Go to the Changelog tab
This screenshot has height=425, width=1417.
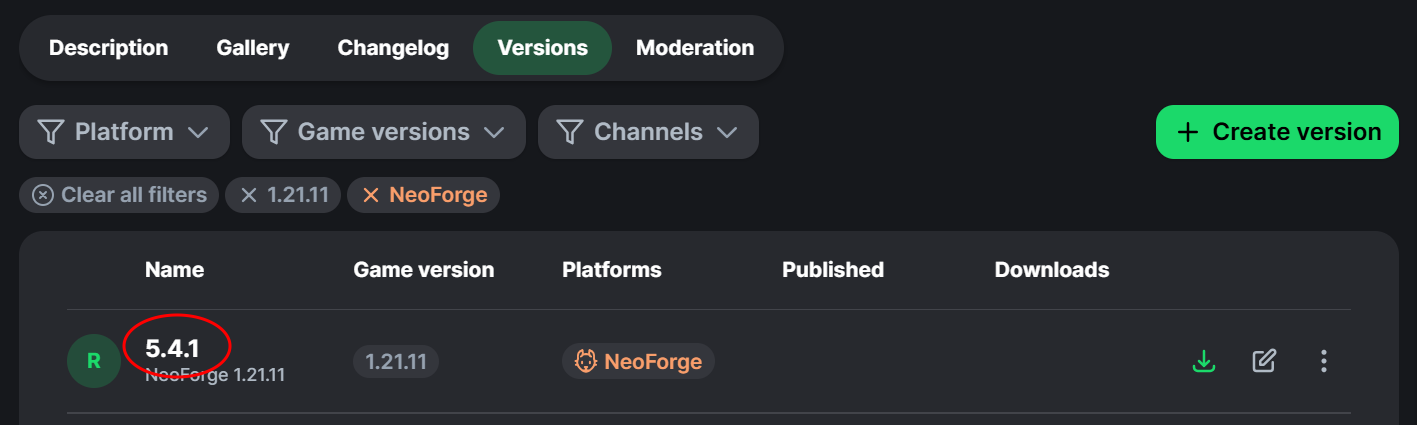pyautogui.click(x=393, y=48)
